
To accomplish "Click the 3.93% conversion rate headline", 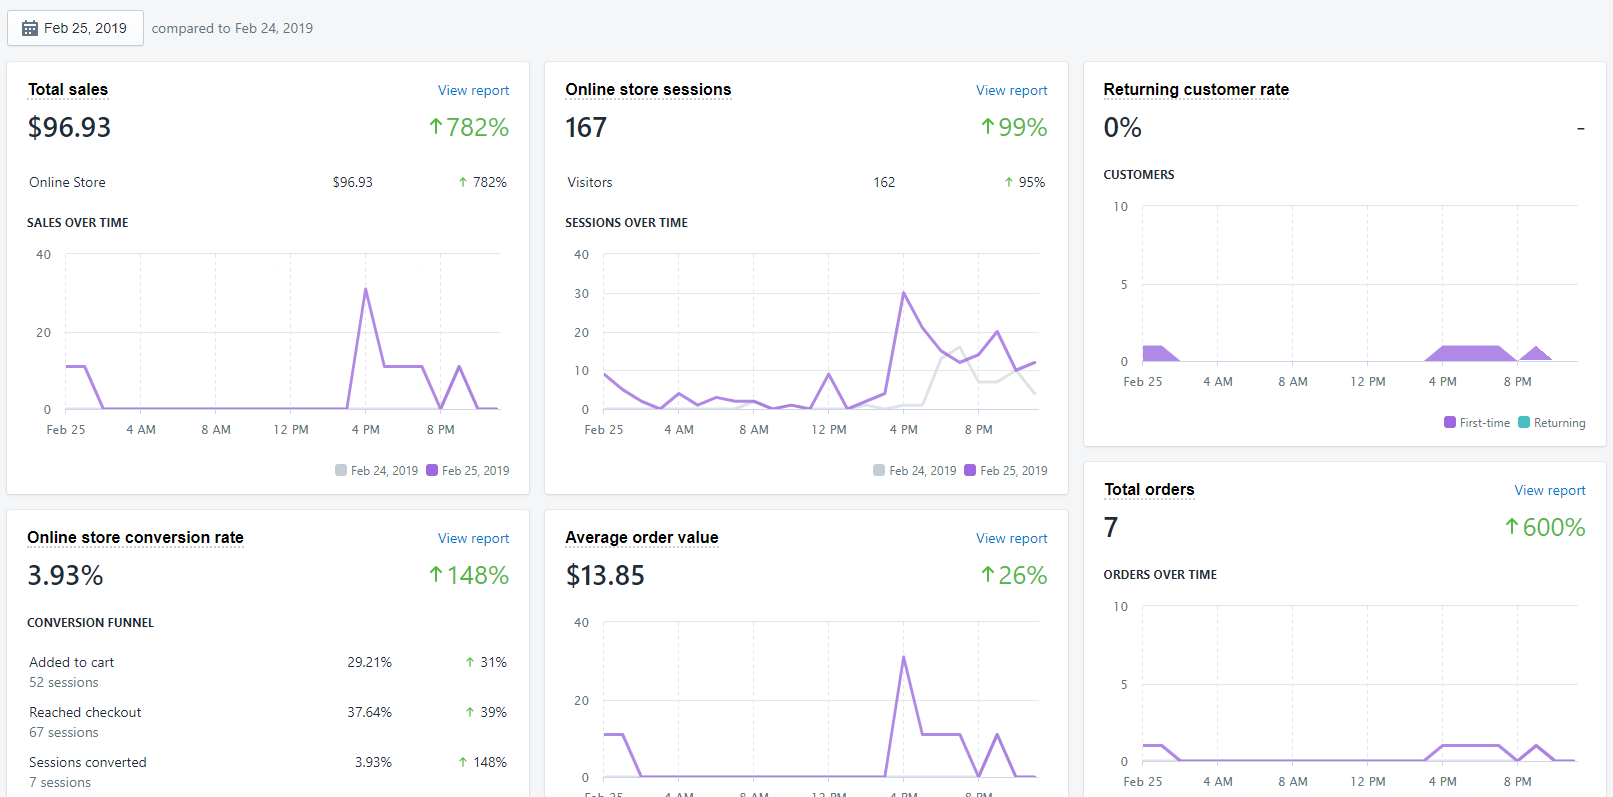I will [x=65, y=575].
